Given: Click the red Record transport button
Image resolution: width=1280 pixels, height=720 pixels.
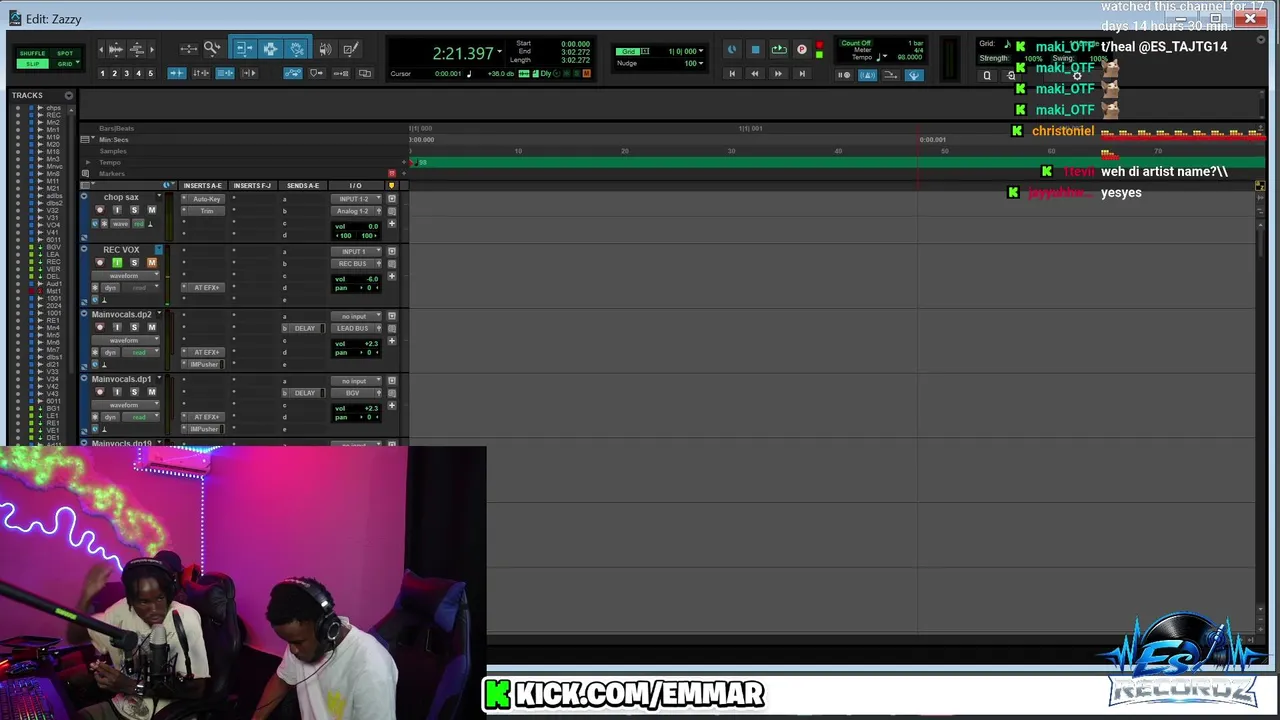Looking at the screenshot, I should pos(802,49).
